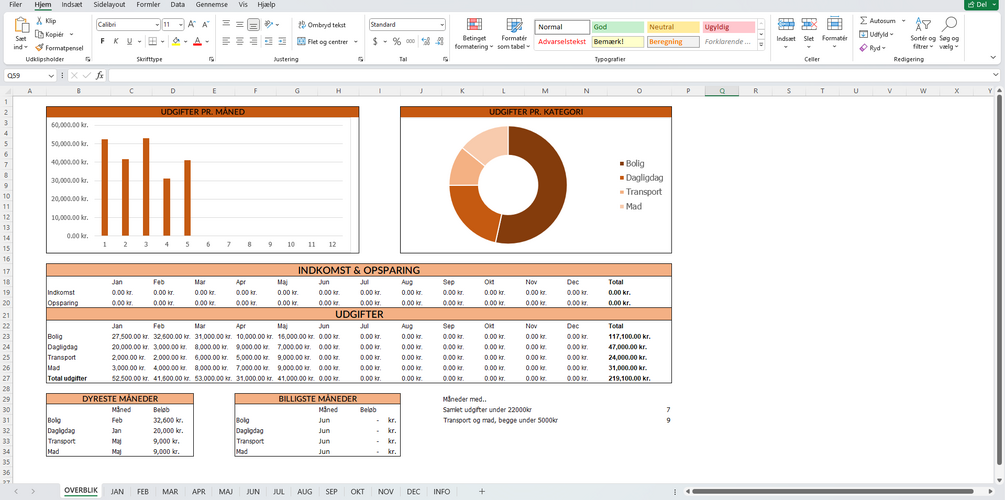Open the Calibri font name dropdown
The width and height of the screenshot is (1005, 500).
tap(157, 24)
